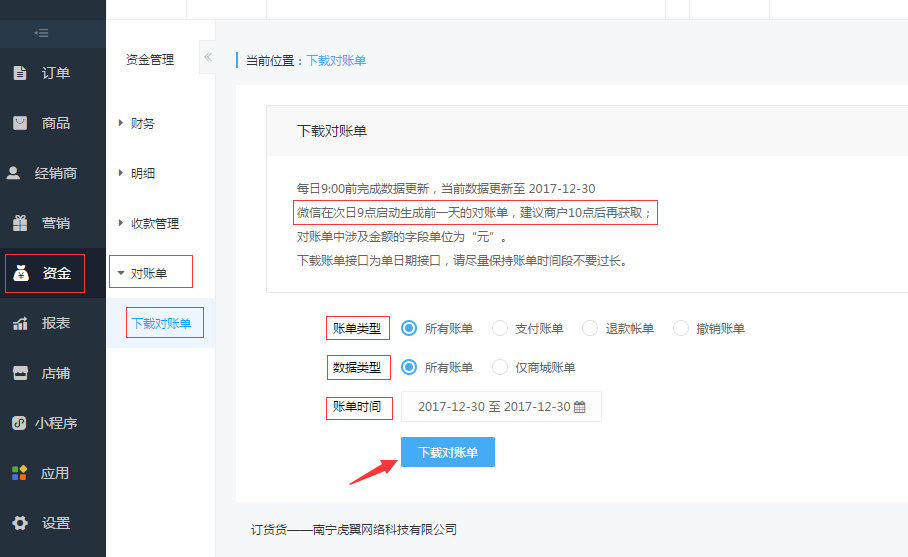Click the 微信在次日9点 notice line

pyautogui.click(x=475, y=212)
